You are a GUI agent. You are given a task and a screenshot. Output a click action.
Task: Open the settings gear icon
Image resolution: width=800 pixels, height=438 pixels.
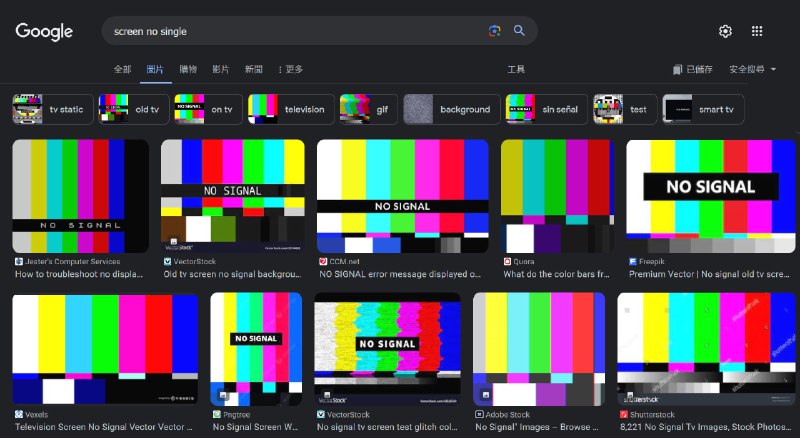pyautogui.click(x=725, y=31)
